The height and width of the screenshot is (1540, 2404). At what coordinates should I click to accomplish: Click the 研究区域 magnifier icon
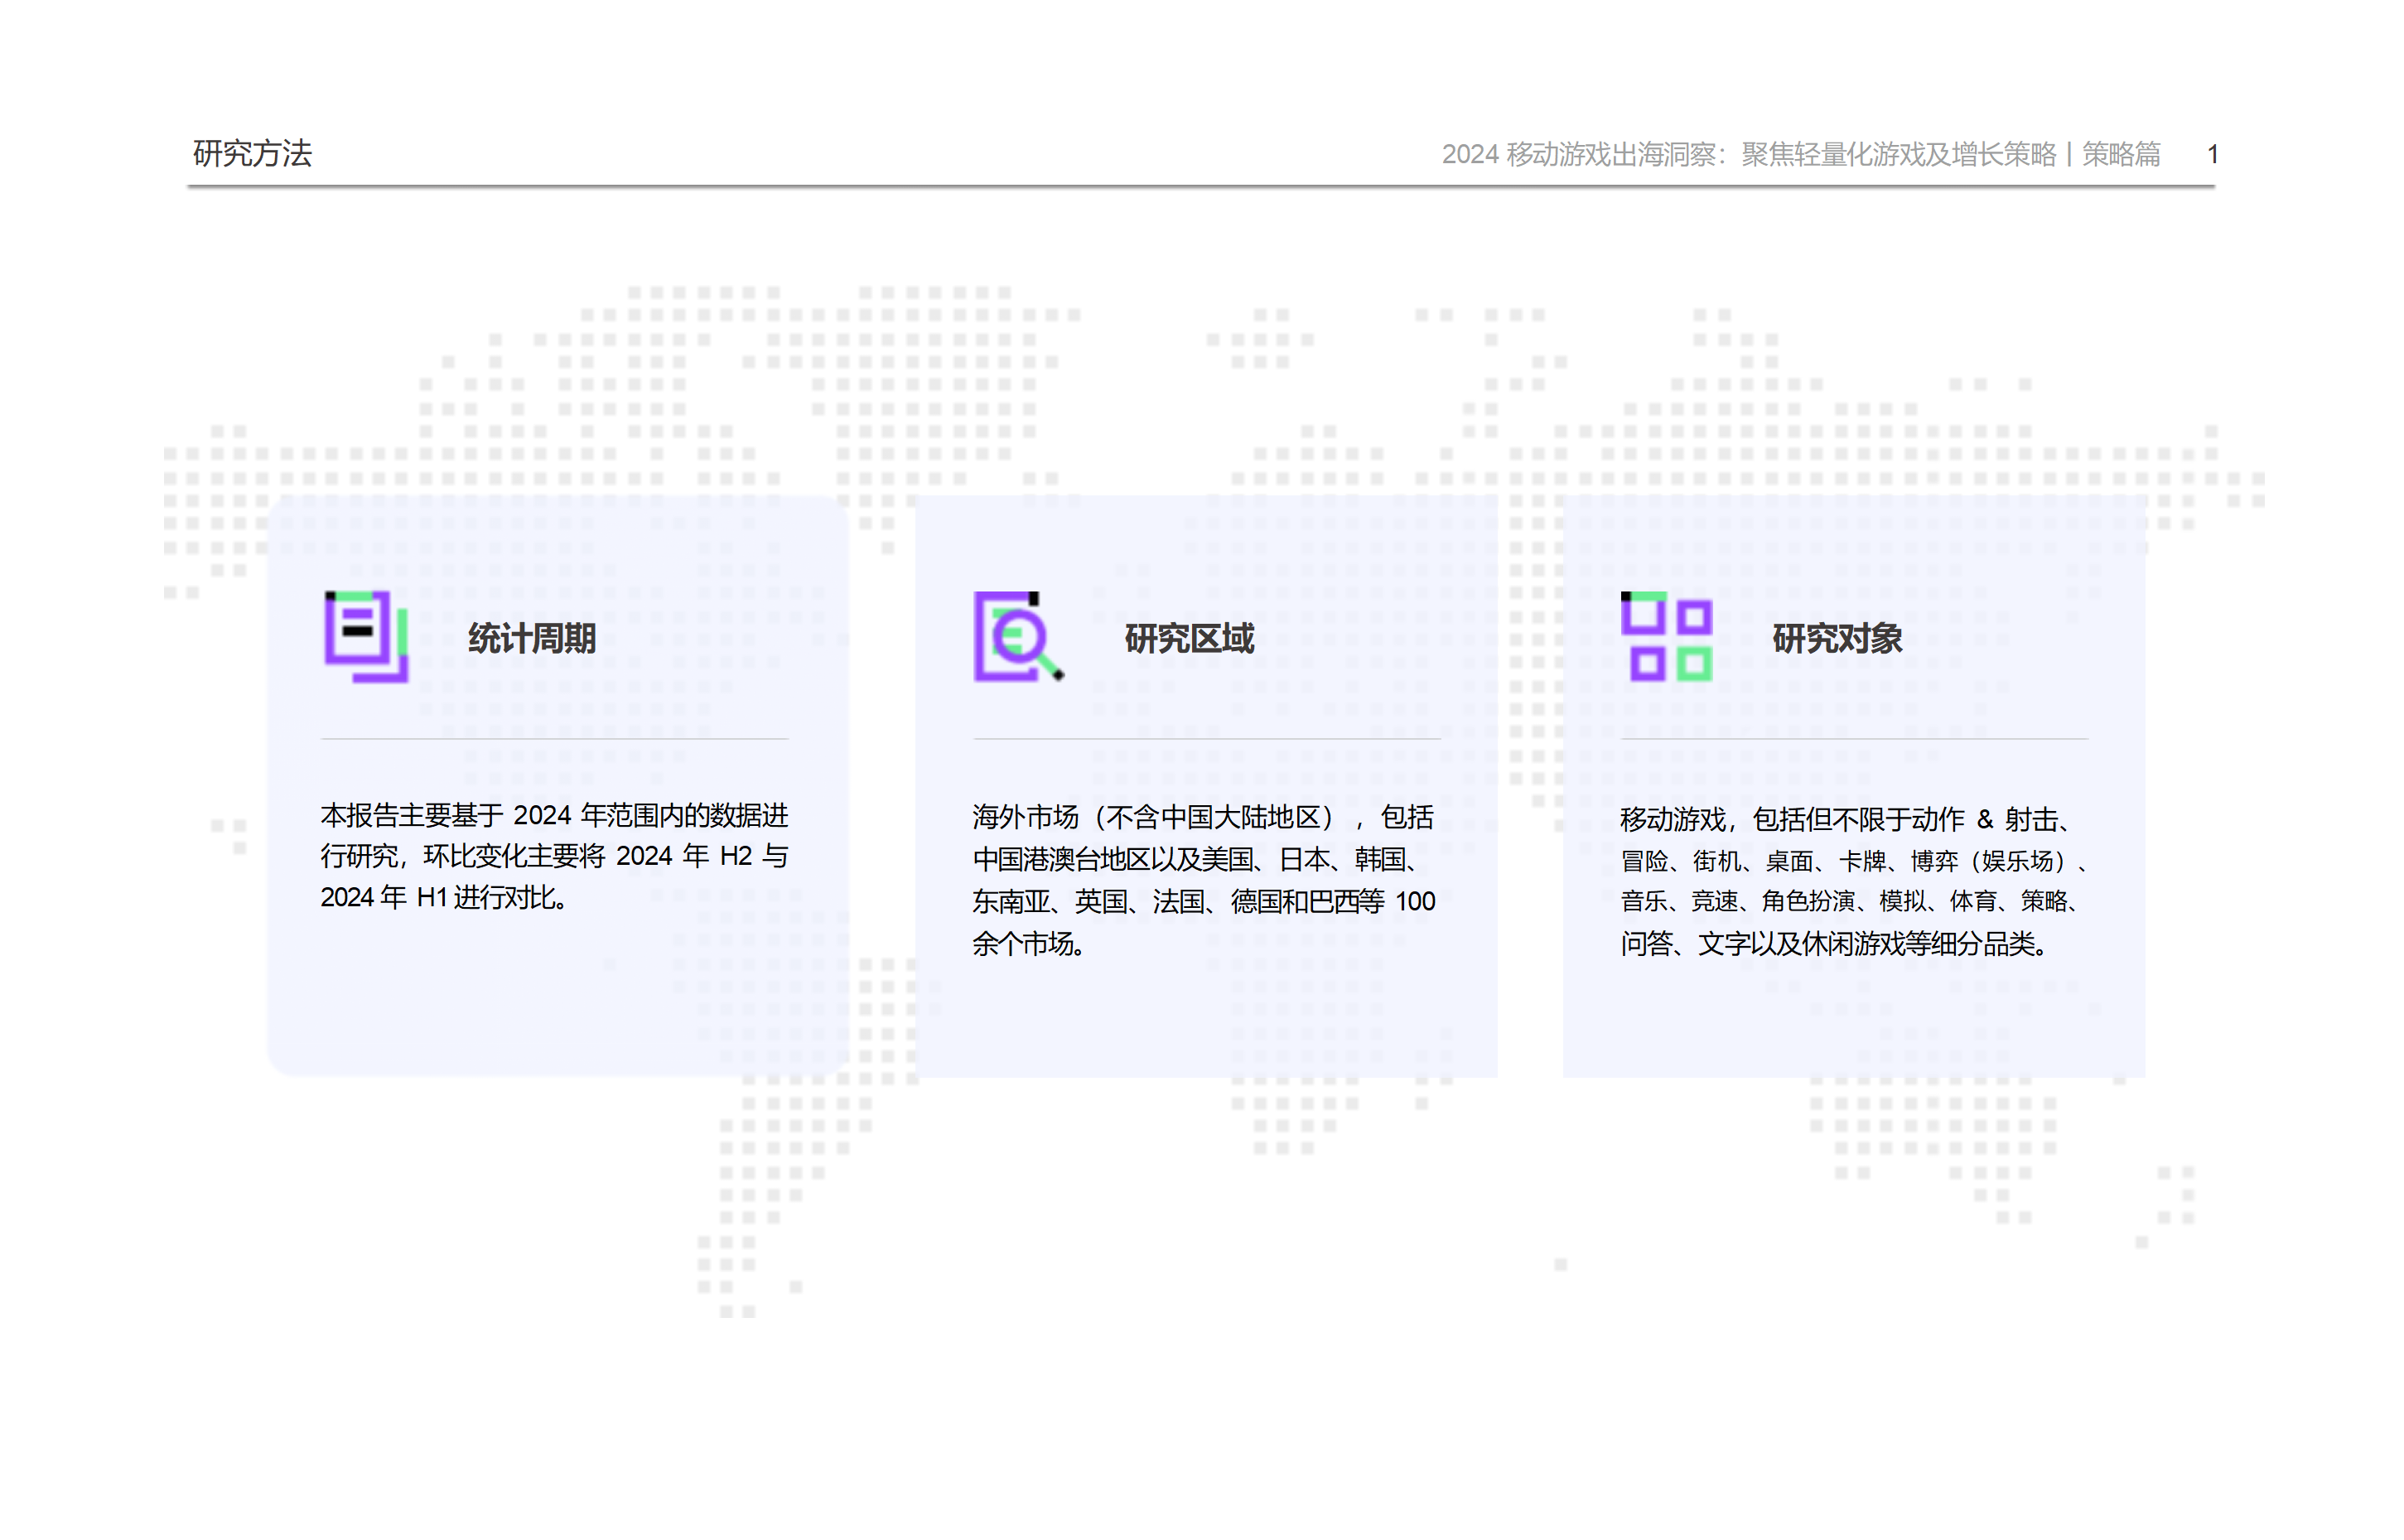[1017, 637]
